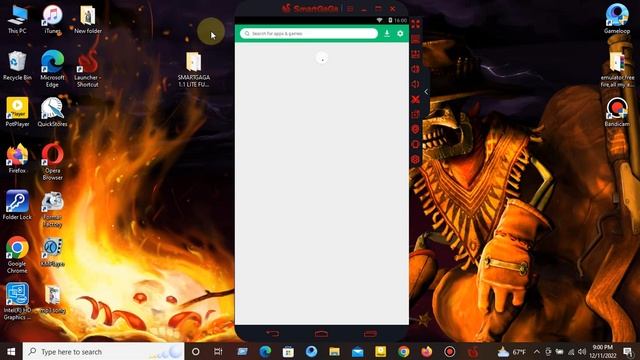Select the PotPlayer desktop shortcut
Image resolution: width=640 pixels, height=360 pixels.
click(17, 112)
